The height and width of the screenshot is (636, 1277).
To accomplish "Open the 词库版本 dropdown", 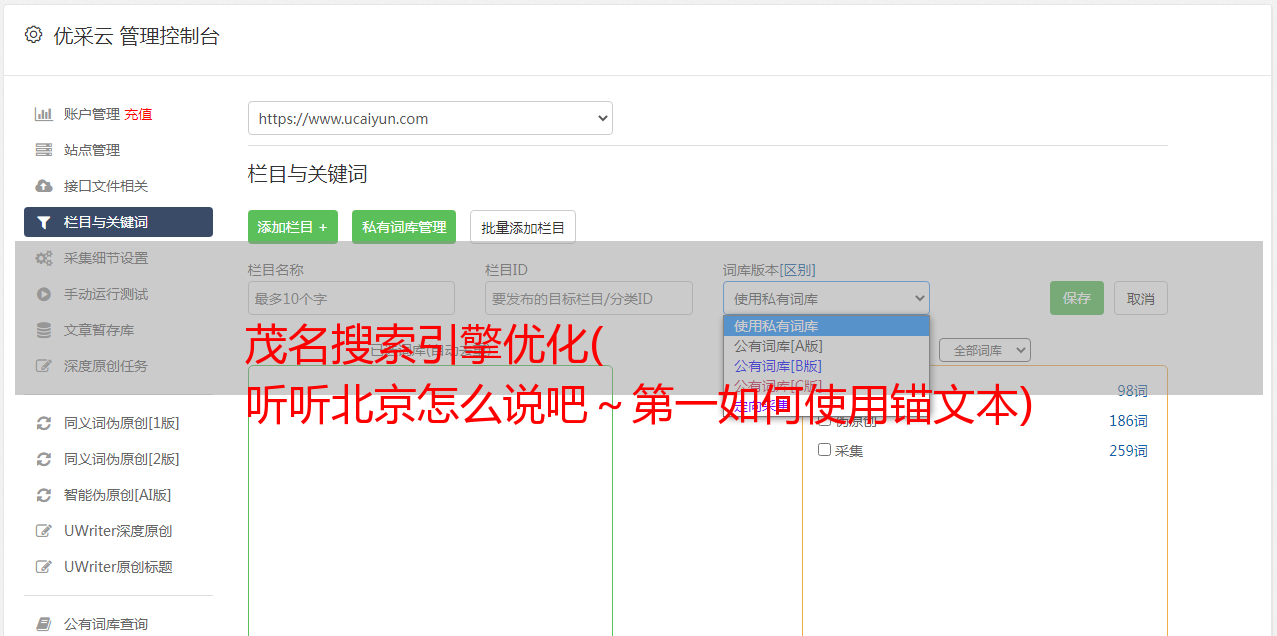I will point(826,298).
